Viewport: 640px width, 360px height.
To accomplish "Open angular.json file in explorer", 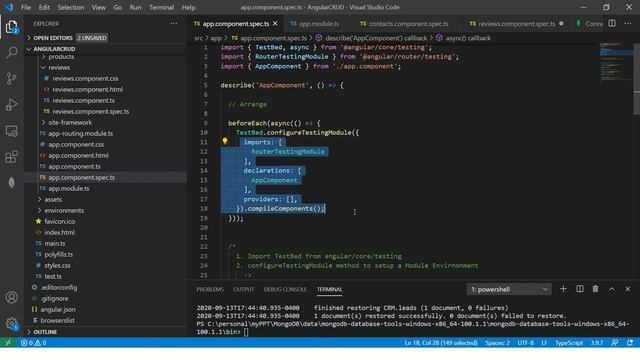I will click(58, 309).
